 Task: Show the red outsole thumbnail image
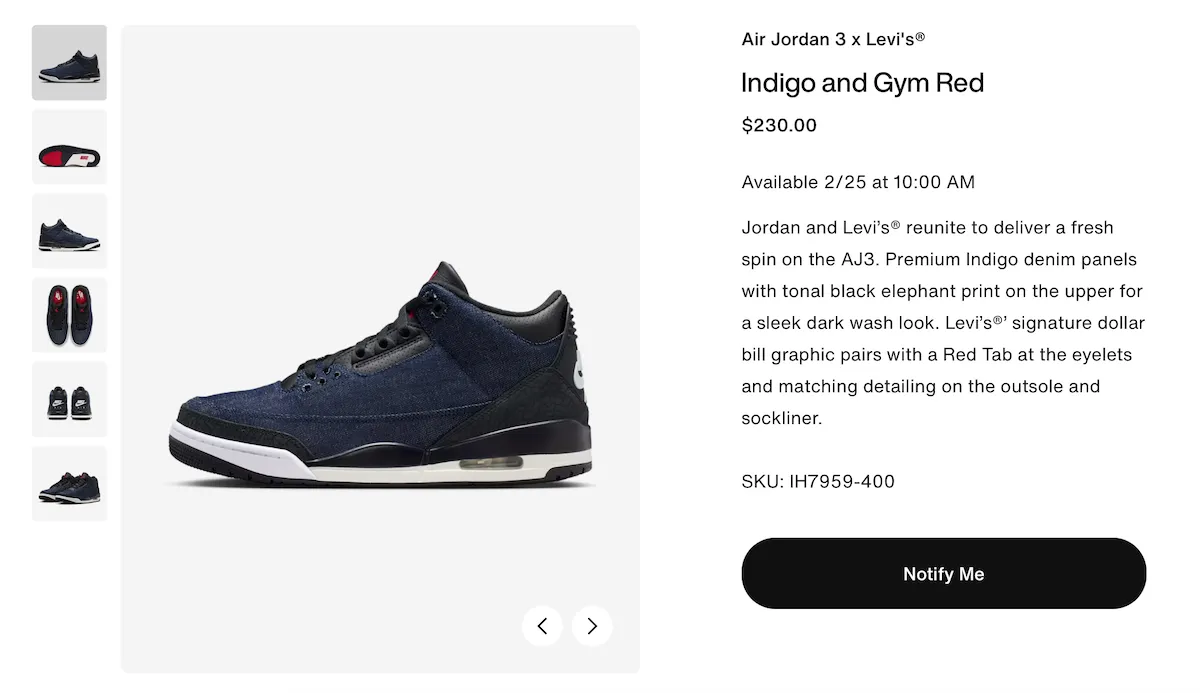click(x=69, y=147)
